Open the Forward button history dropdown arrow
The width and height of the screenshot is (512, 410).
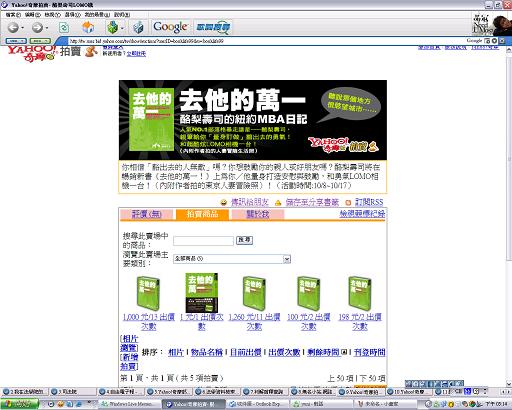point(47,28)
